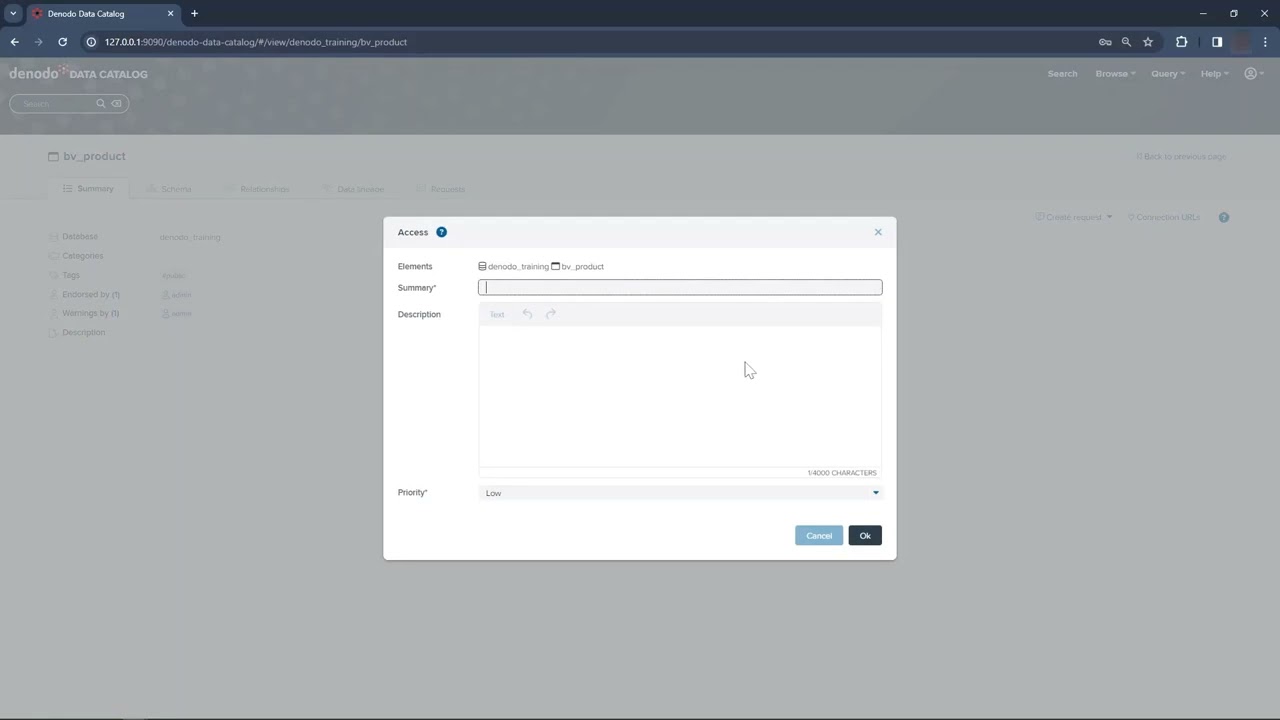1280x720 pixels.
Task: Bookmark this page with the star
Action: tap(1148, 42)
